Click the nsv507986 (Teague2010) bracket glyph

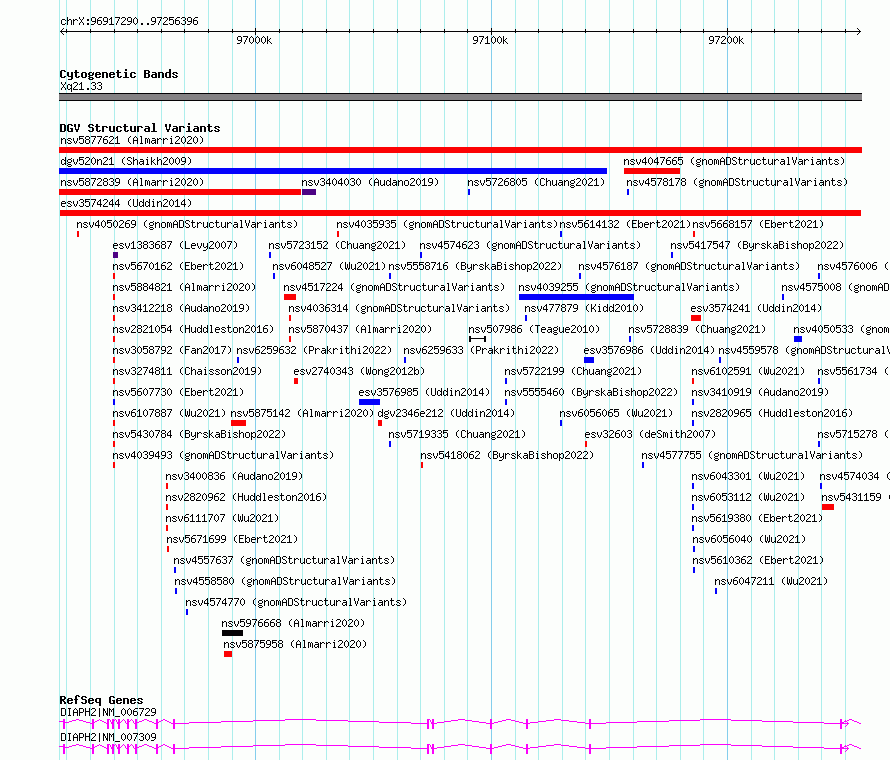[x=477, y=339]
